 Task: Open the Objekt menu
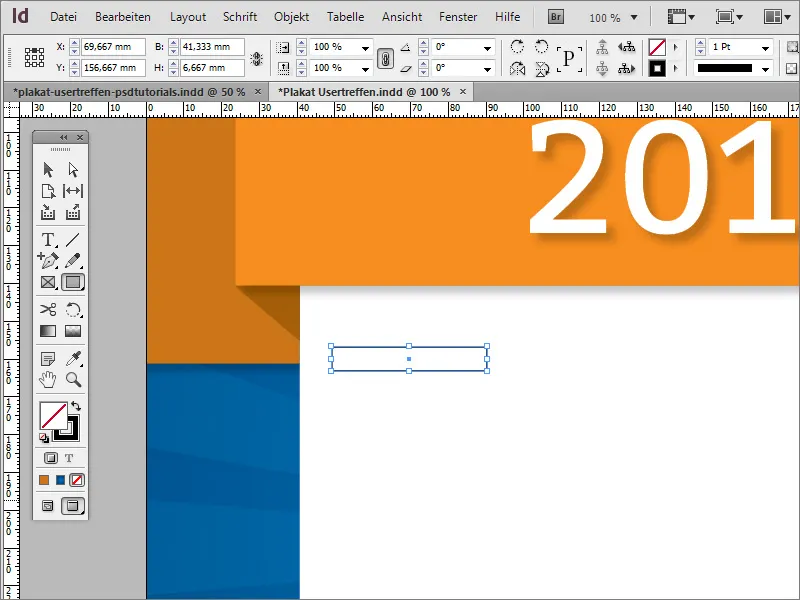[291, 16]
